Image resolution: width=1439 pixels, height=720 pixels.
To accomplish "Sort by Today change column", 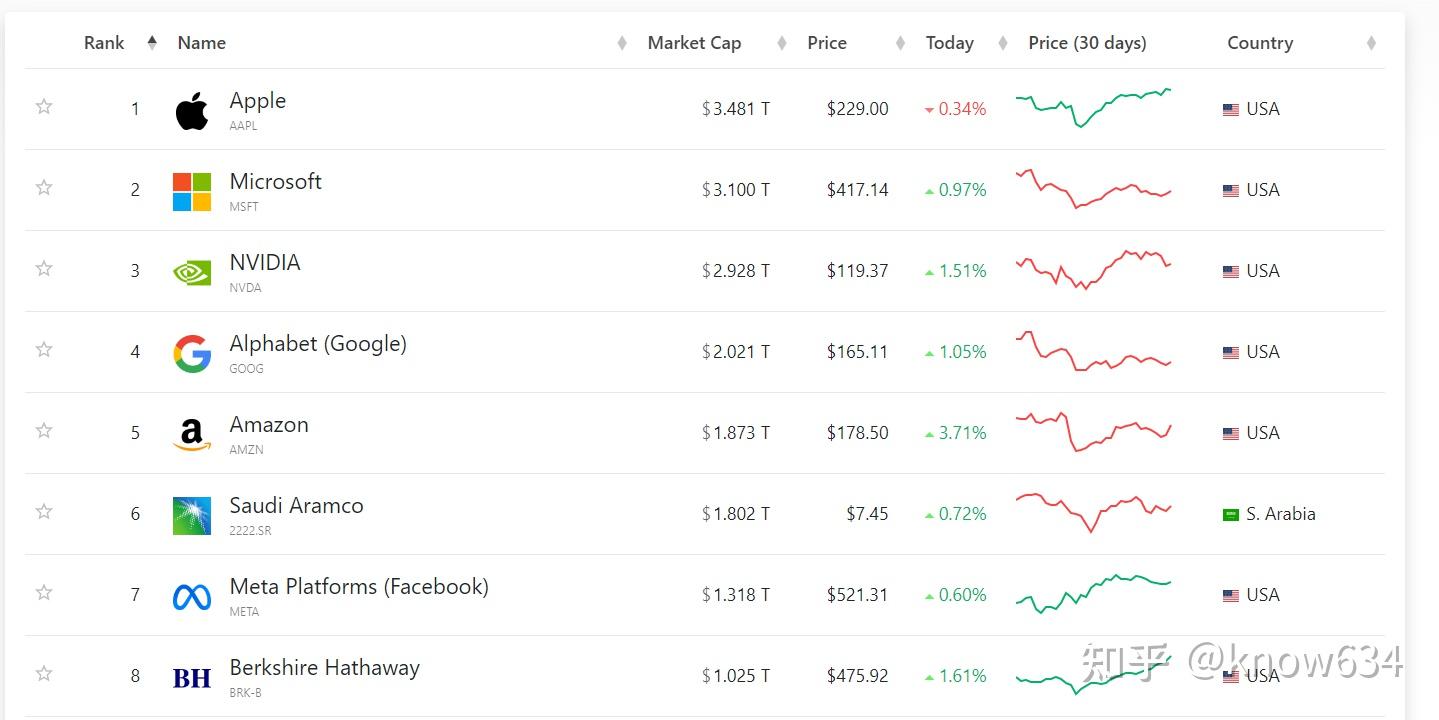I will (949, 43).
